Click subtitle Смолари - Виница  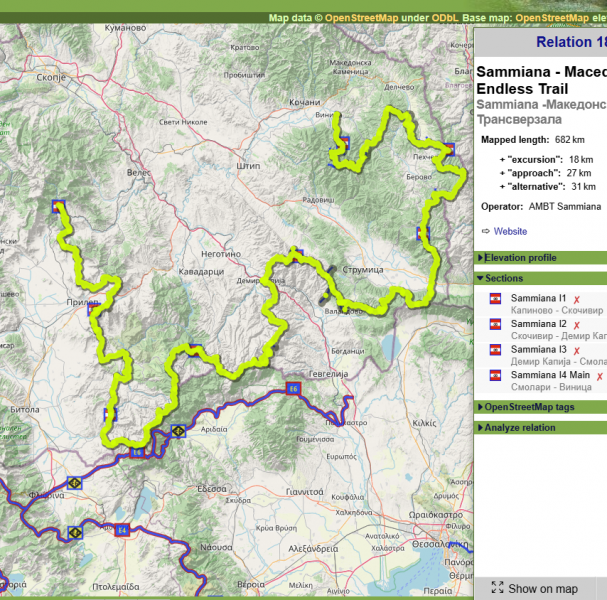point(551,387)
